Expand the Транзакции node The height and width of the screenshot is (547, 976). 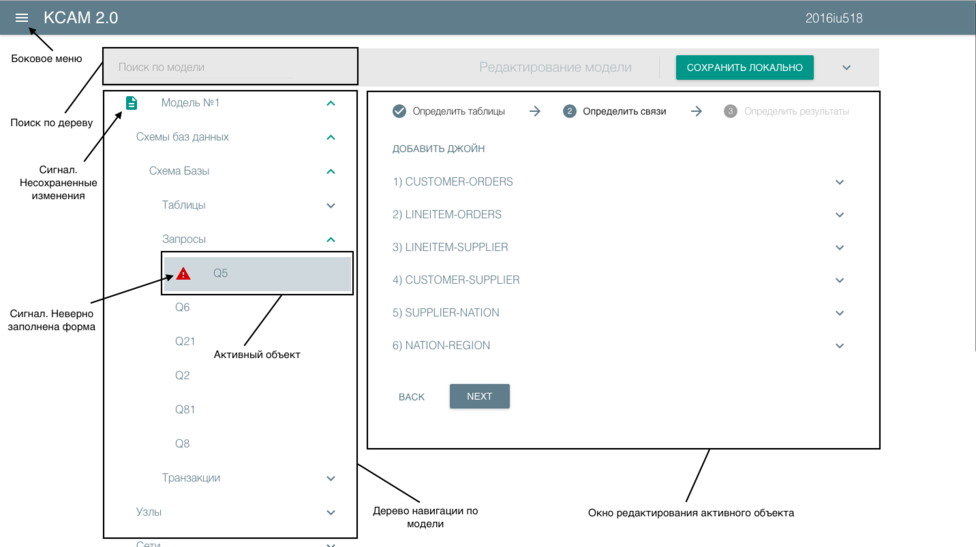tap(331, 479)
